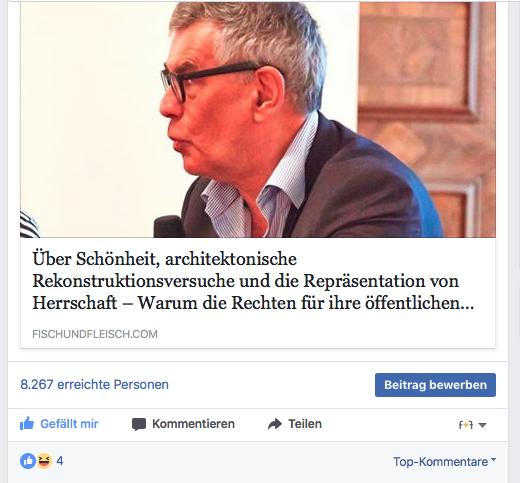
Task: Open the article headline Über Schönheit link
Action: click(253, 281)
